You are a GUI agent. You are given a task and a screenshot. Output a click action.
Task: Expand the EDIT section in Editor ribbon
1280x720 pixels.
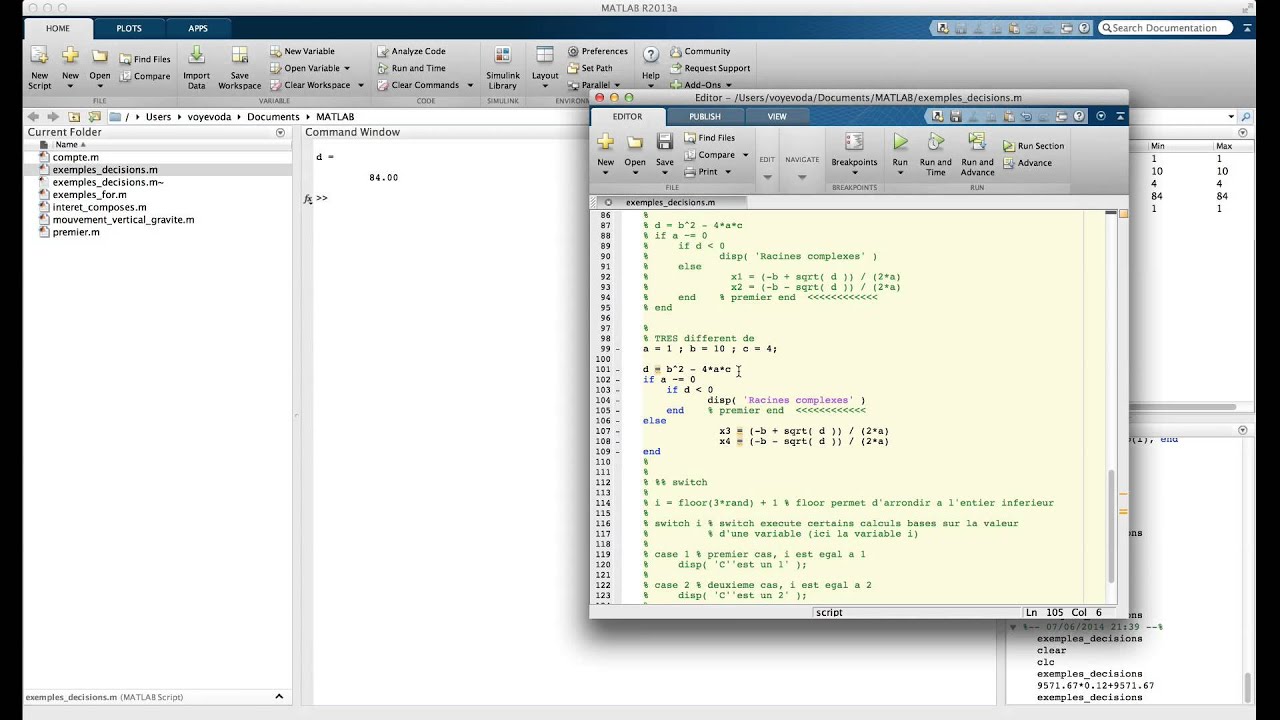[767, 177]
